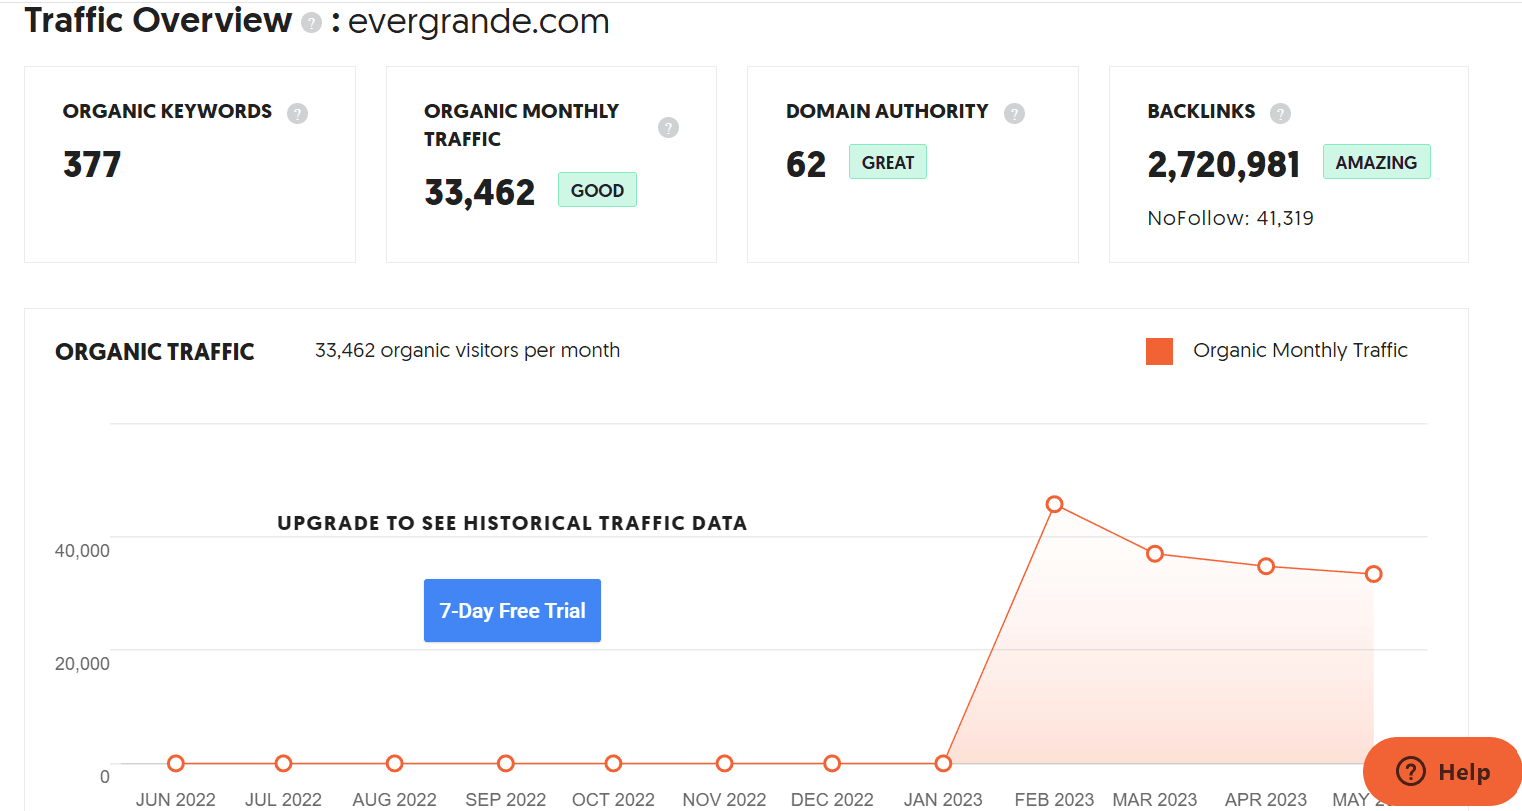Screen dimensions: 1522x811
Task: Click UPGRADE TO SEE HISTORICAL TRAFFIC DATA
Action: coord(512,523)
